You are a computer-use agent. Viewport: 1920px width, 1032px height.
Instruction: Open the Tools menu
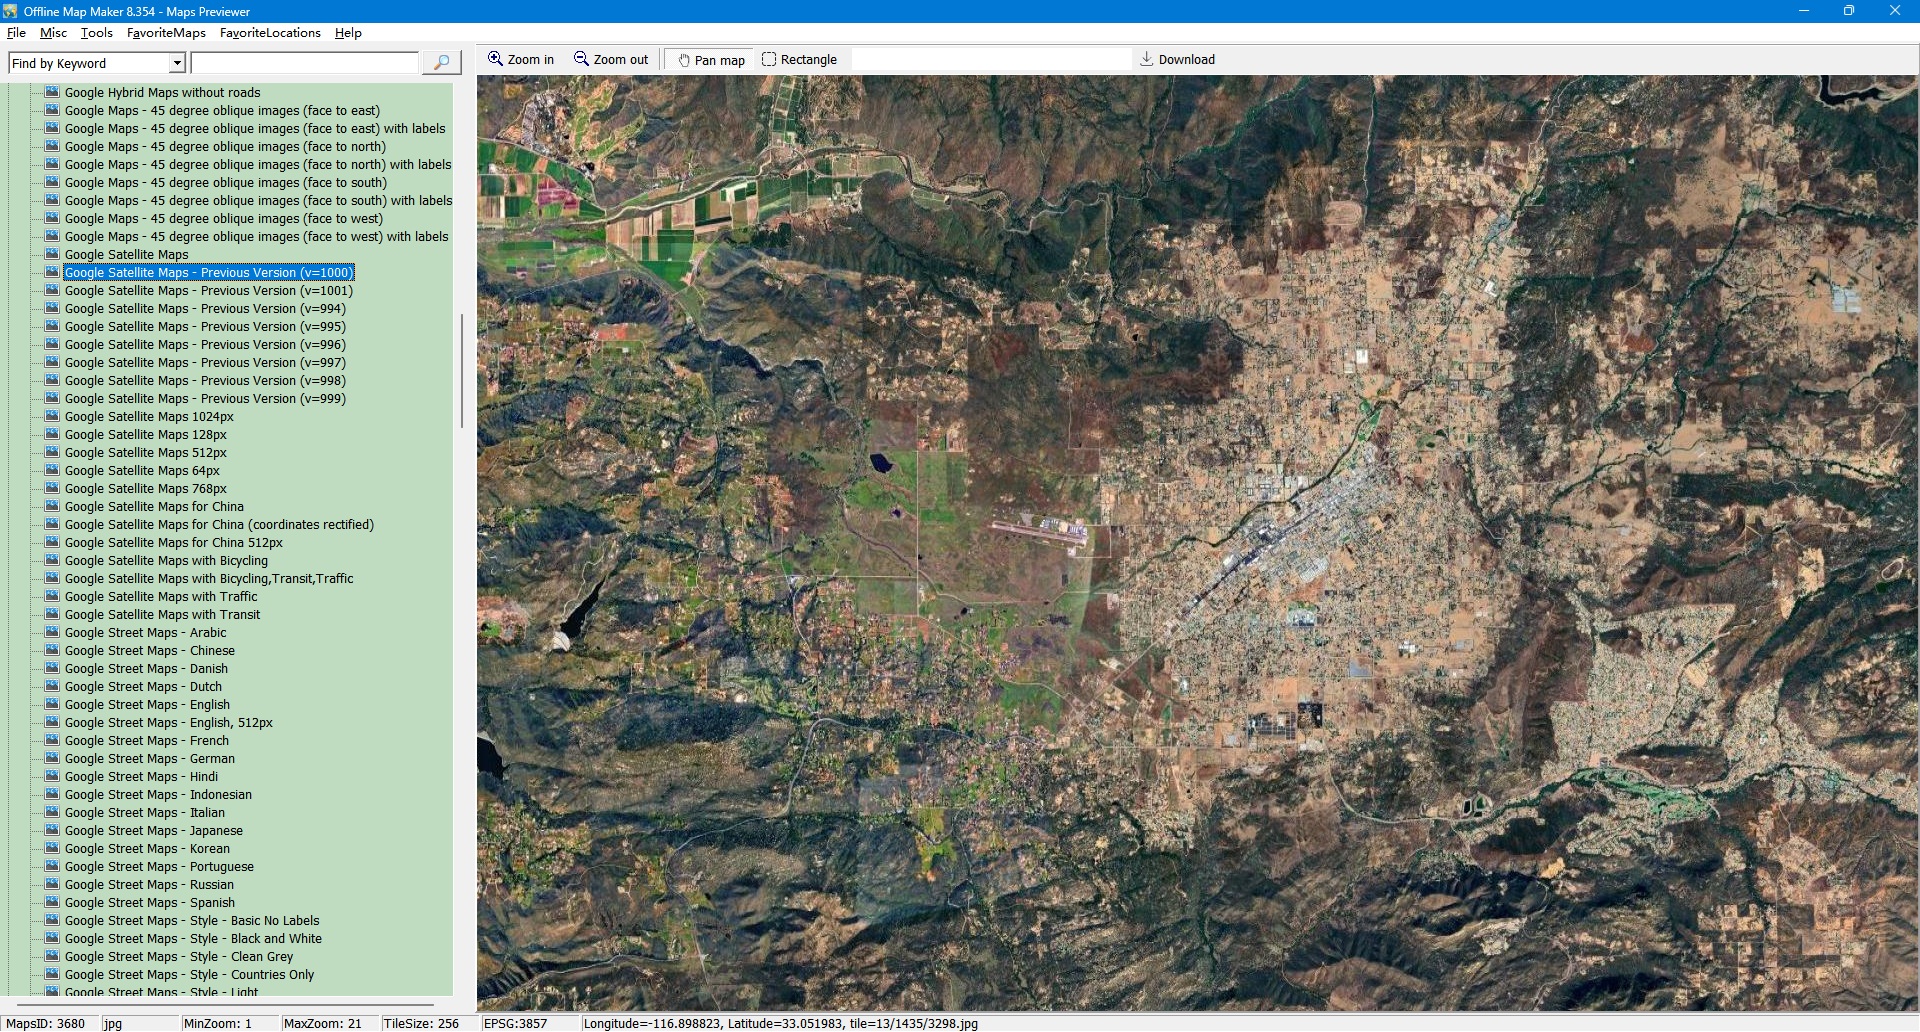coord(96,33)
